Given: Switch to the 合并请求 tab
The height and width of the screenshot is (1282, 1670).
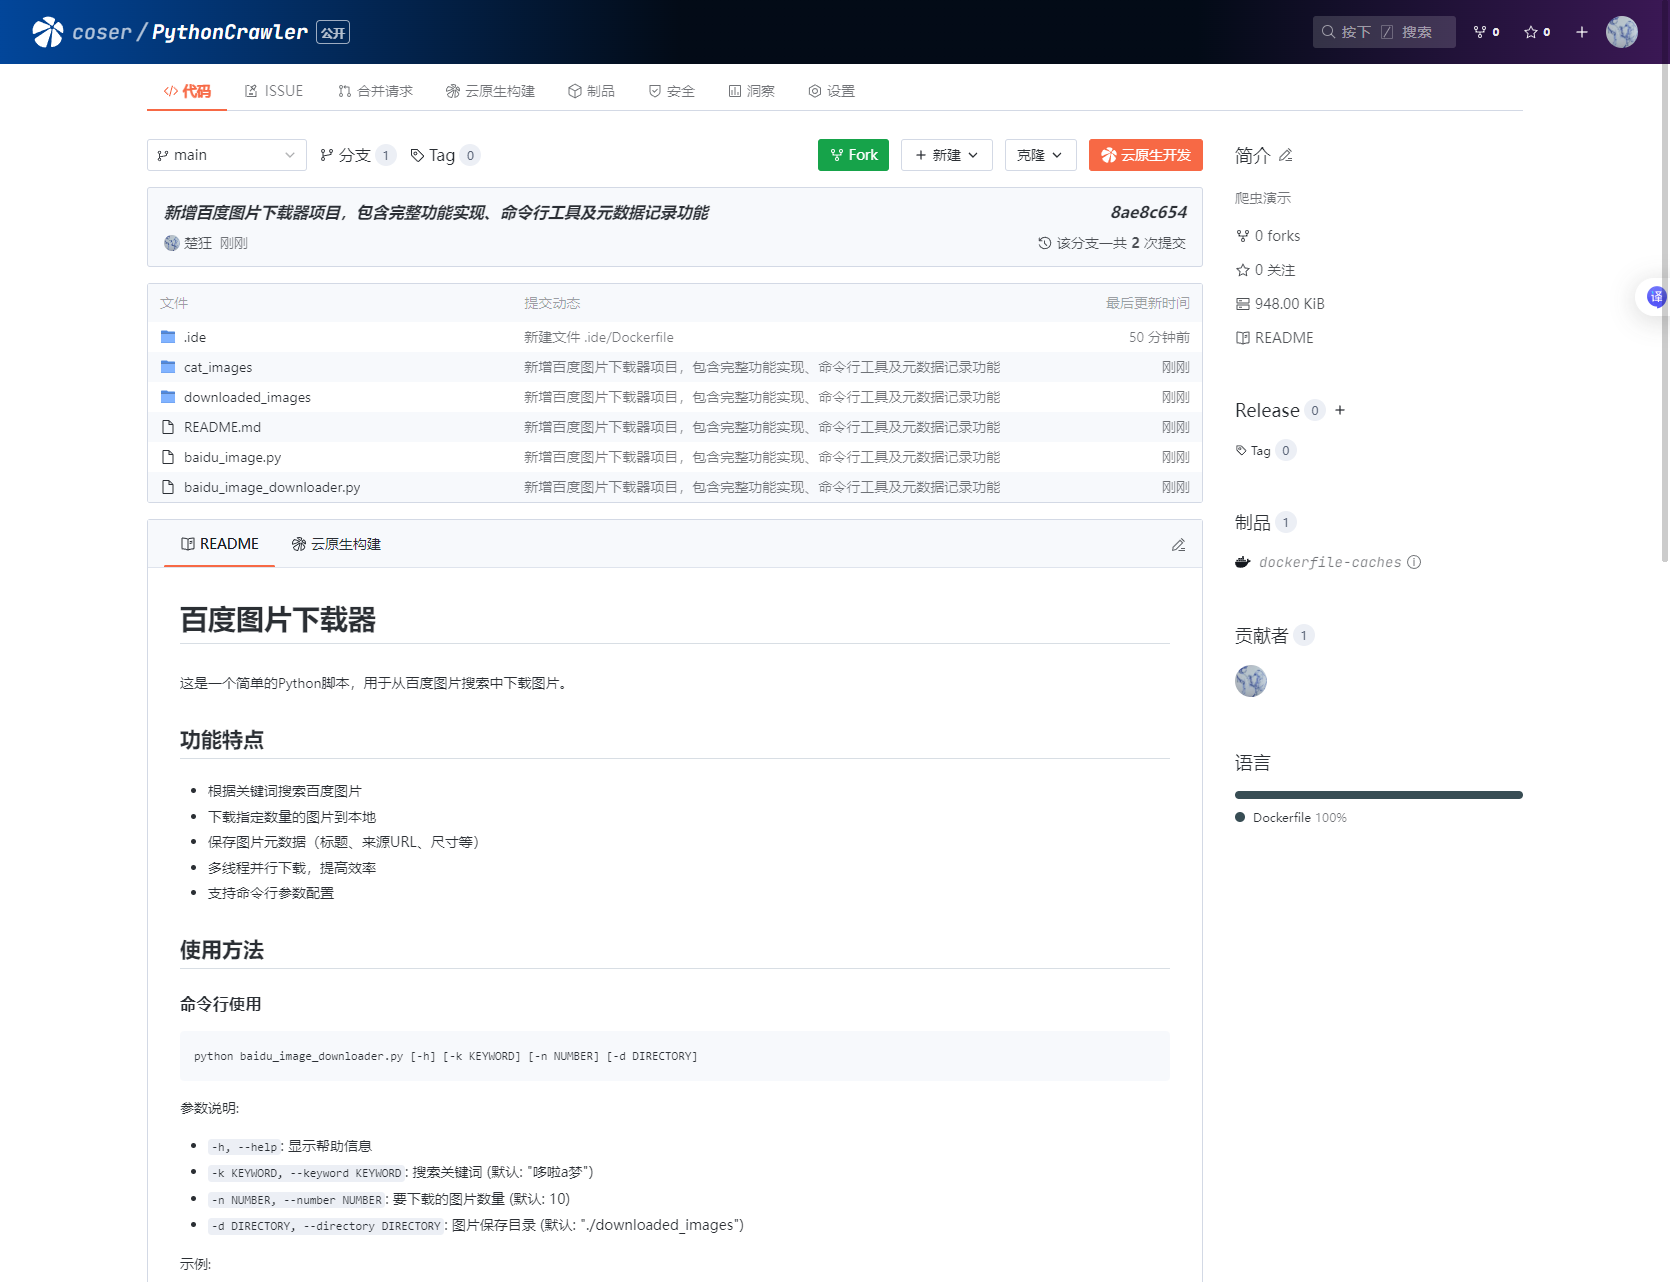Looking at the screenshot, I should [375, 91].
